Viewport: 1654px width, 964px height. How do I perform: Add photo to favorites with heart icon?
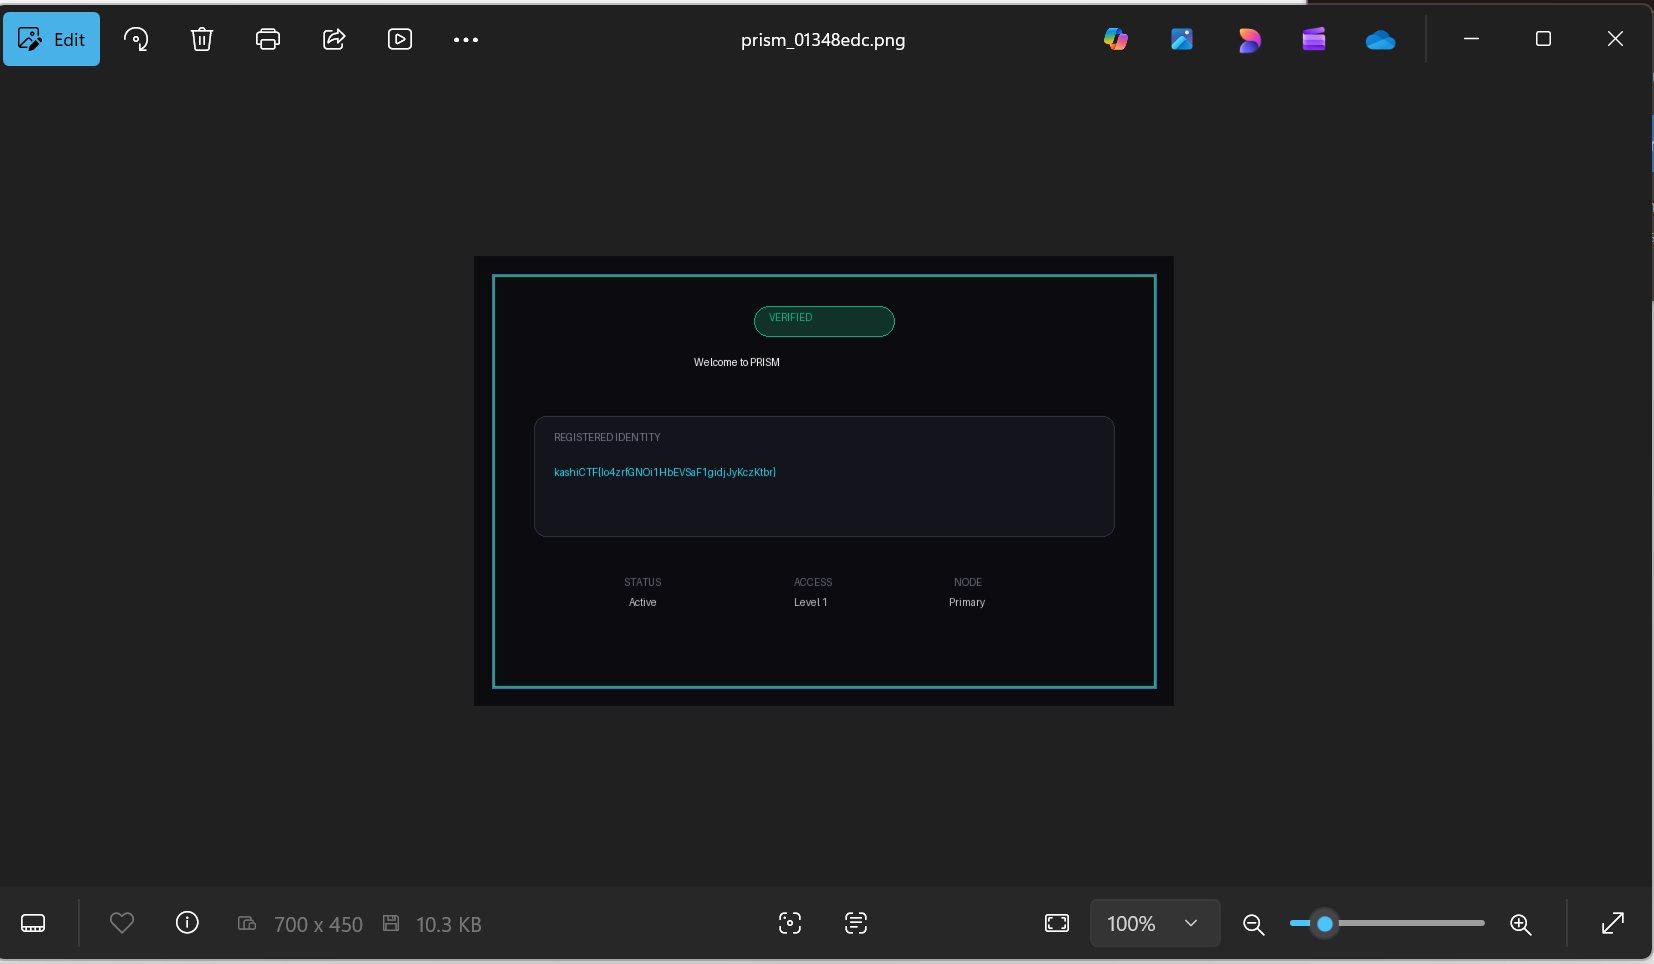[x=122, y=923]
